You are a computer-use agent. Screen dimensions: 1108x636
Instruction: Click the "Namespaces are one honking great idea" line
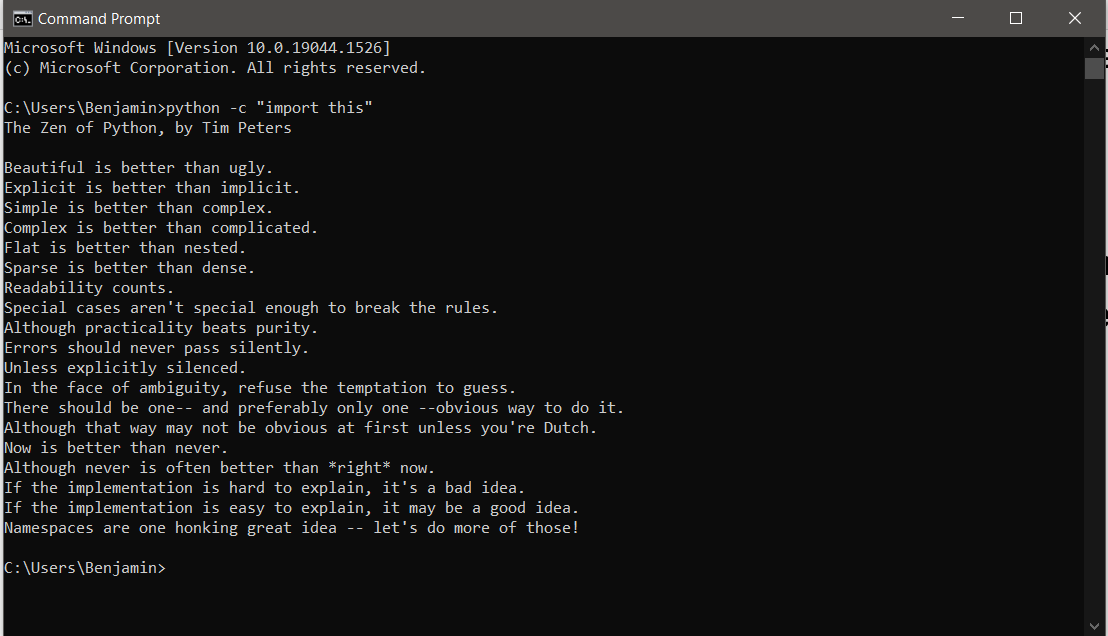292,528
